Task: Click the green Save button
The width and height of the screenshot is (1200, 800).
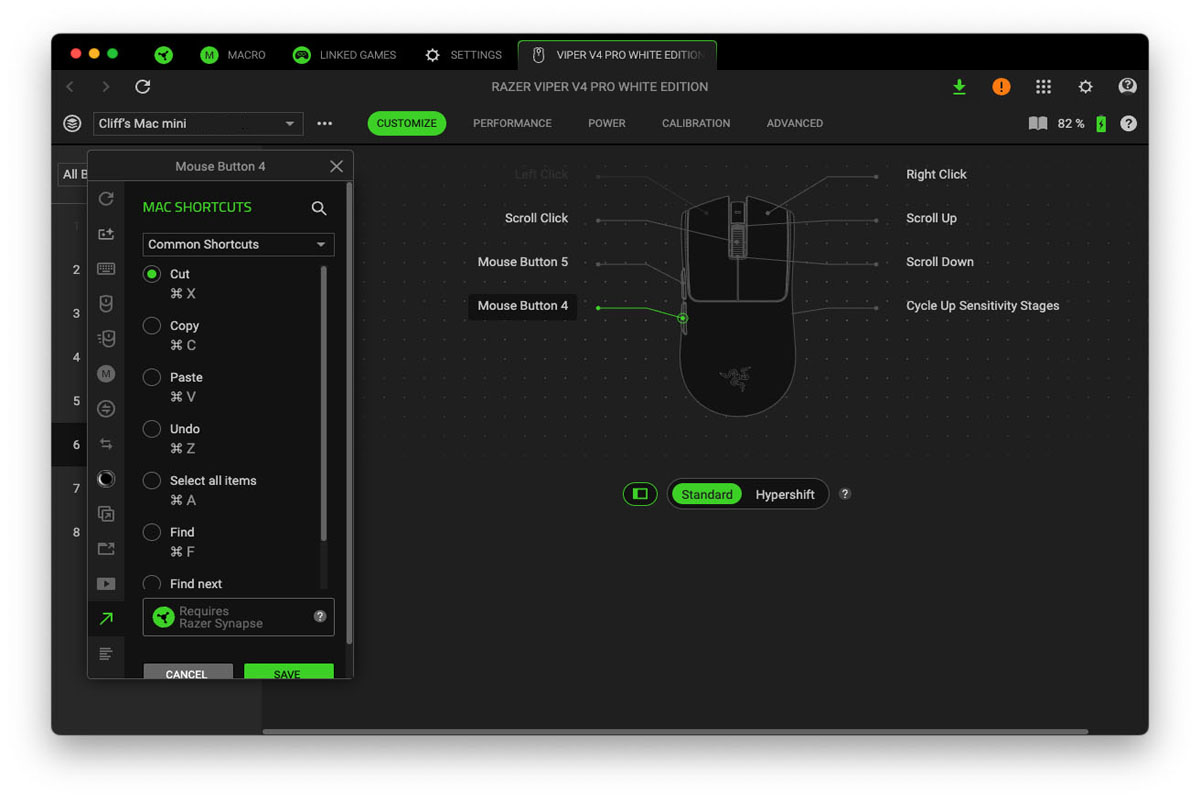Action: 288,672
